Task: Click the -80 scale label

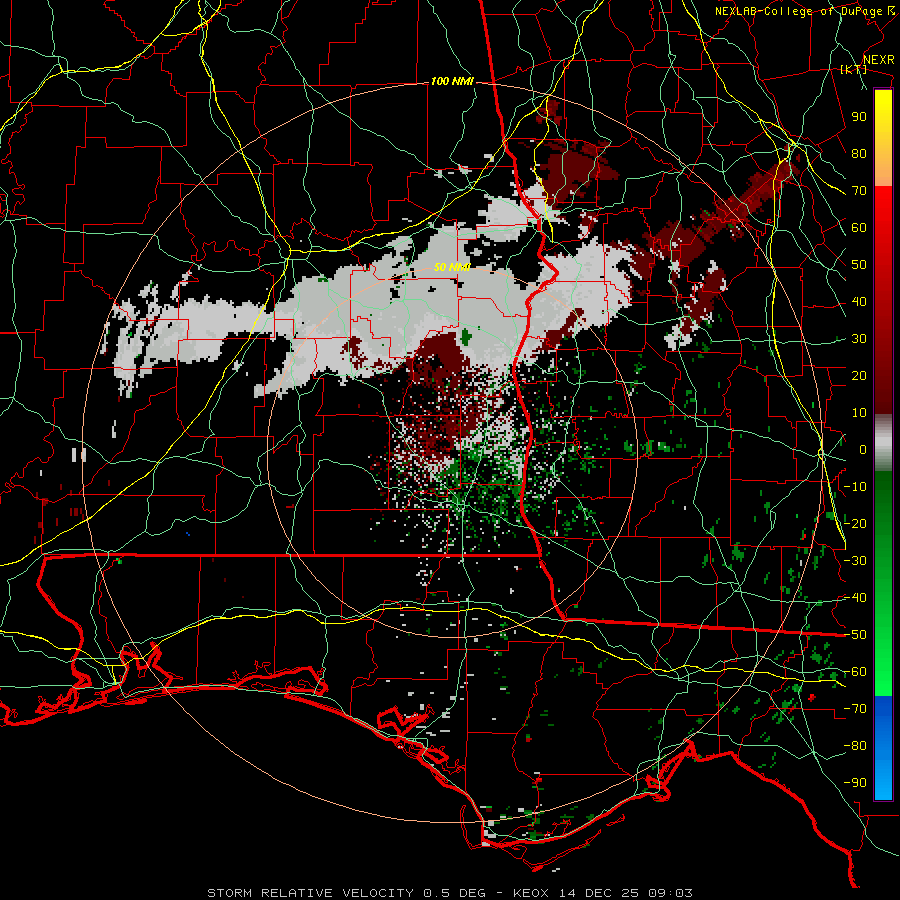Action: click(x=855, y=746)
